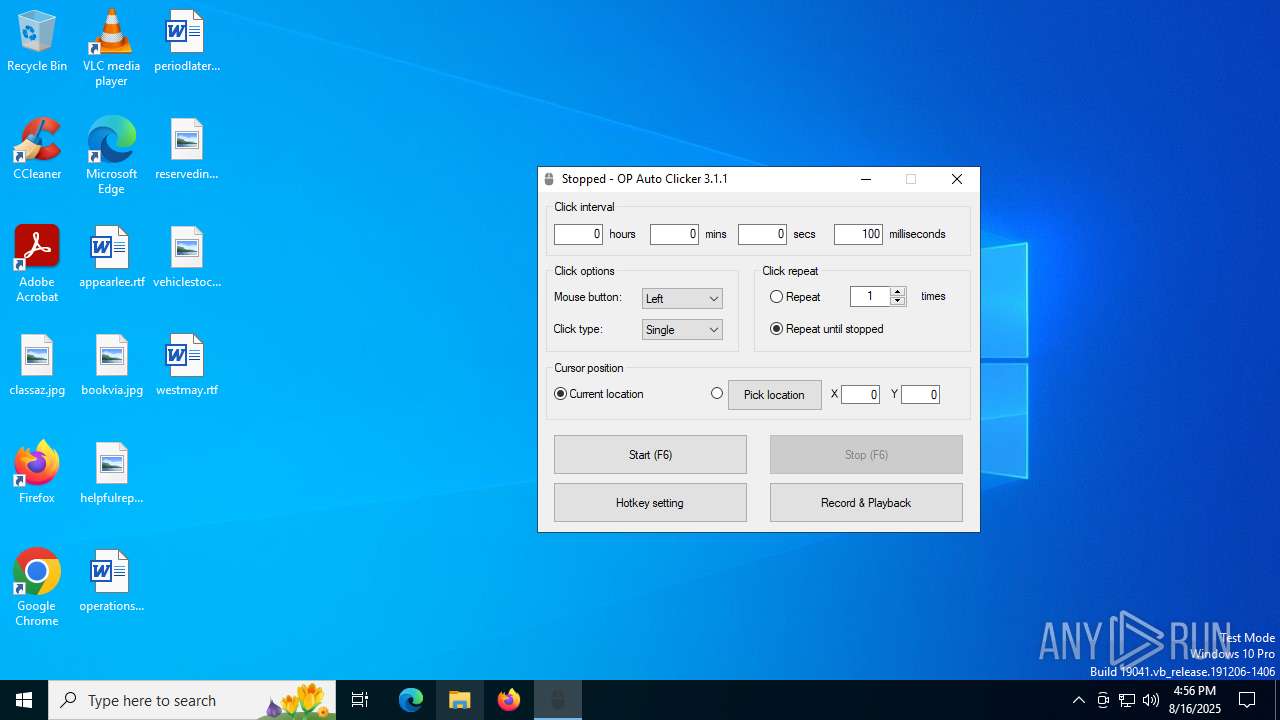Increase repeat times with the up arrow
1280x720 pixels.
click(898, 292)
